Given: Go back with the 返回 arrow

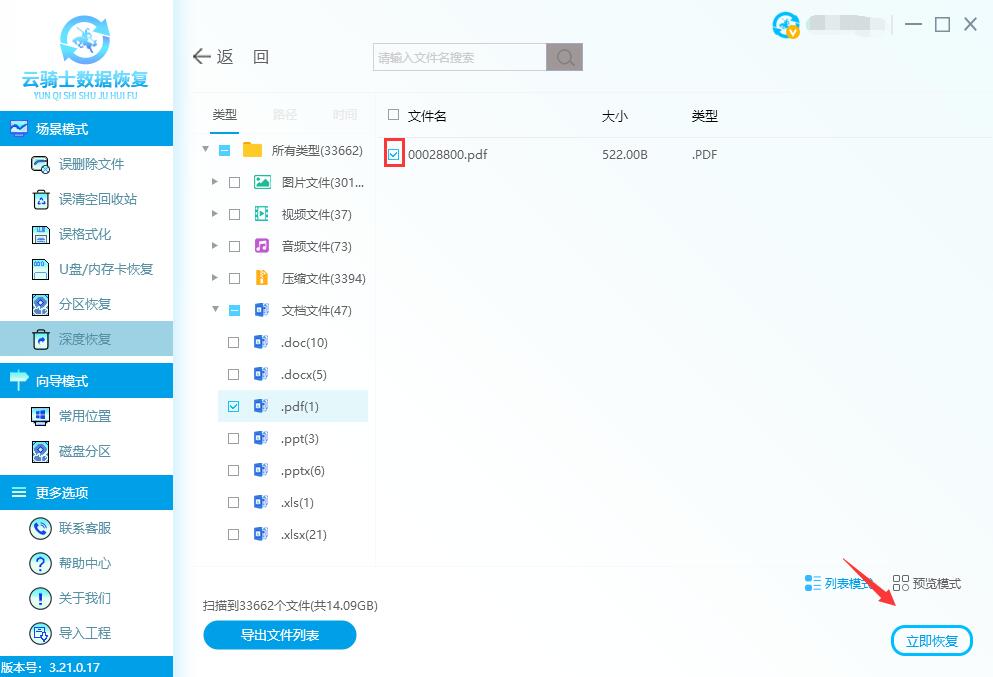Looking at the screenshot, I should pyautogui.click(x=201, y=56).
